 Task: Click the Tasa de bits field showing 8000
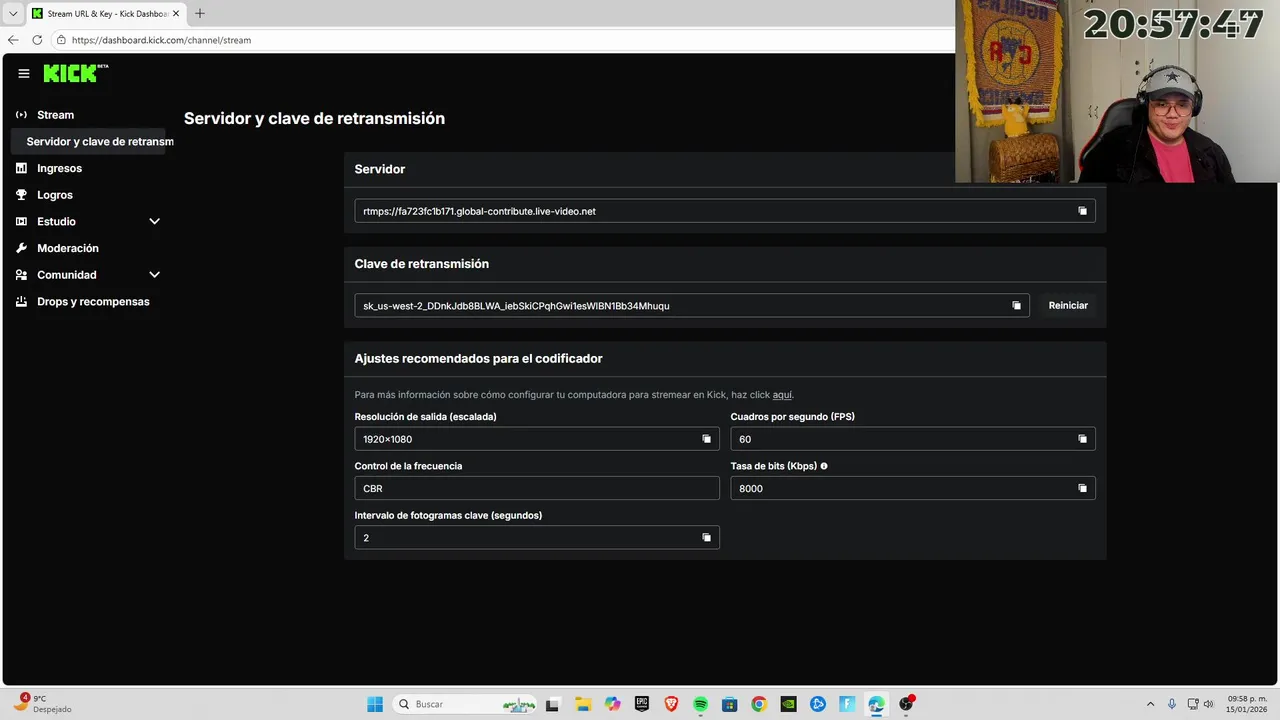click(x=913, y=488)
